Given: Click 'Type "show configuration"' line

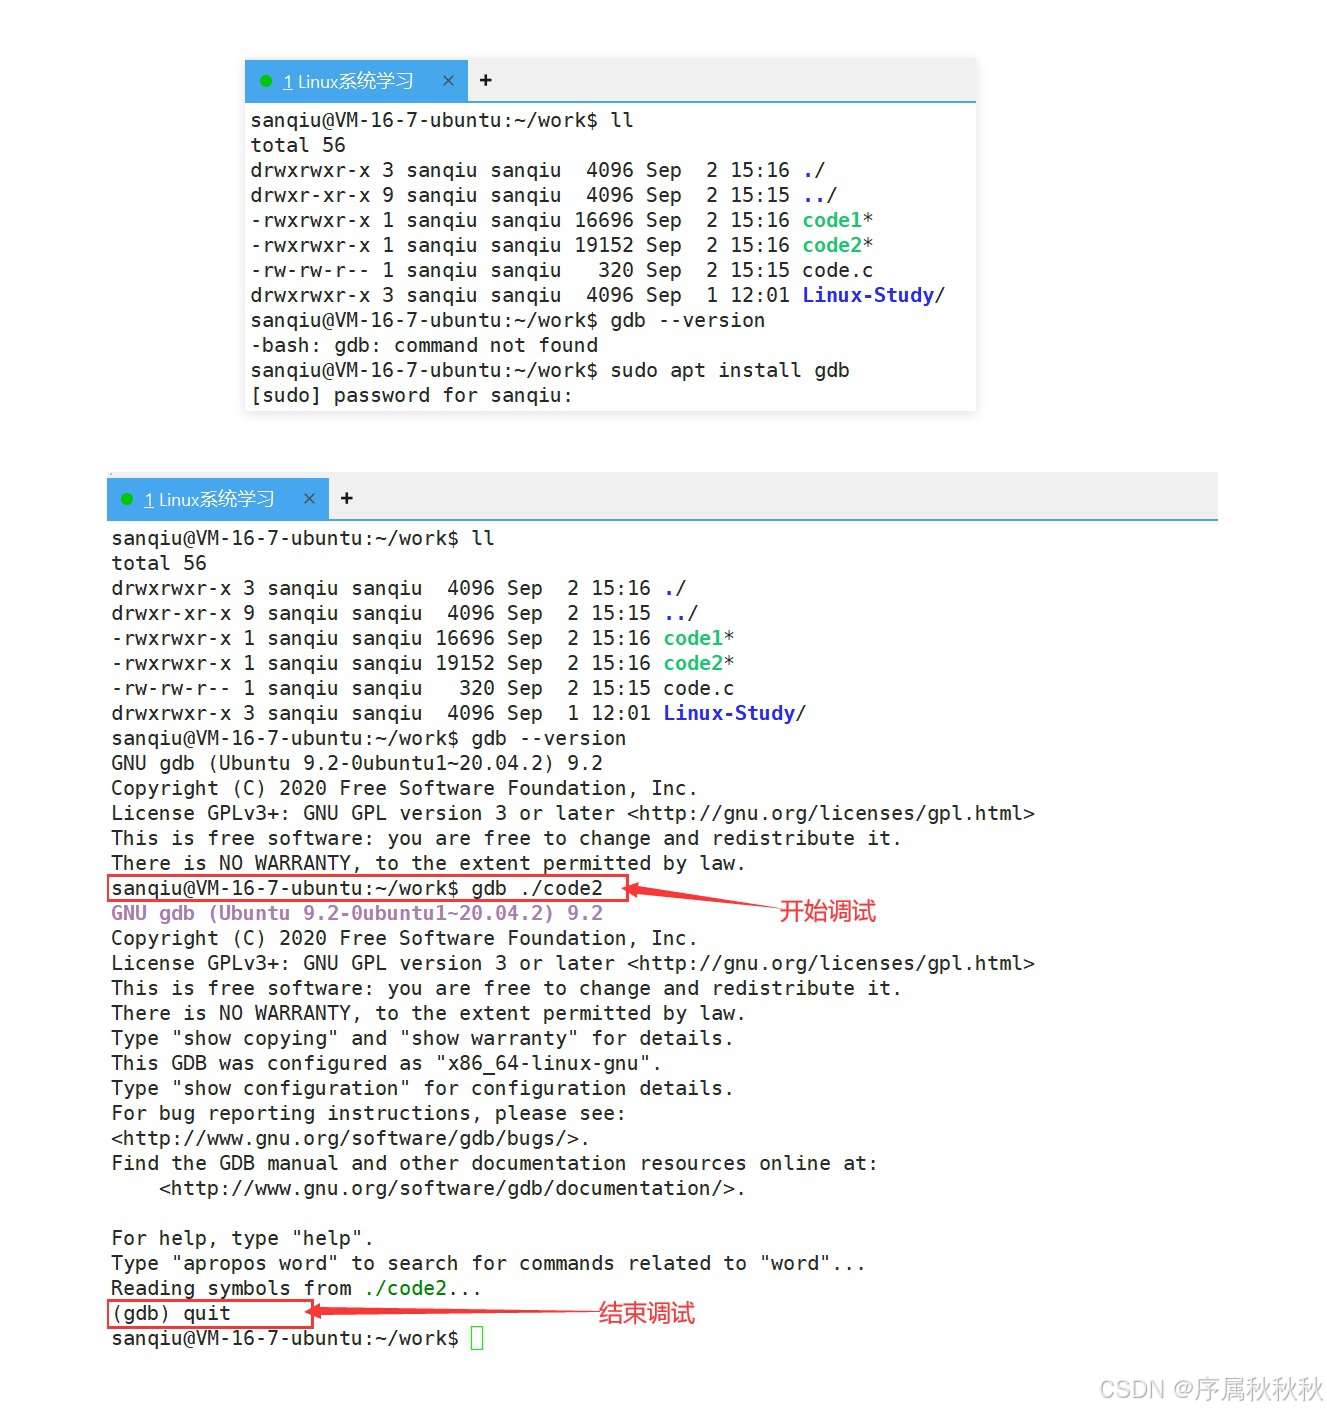Looking at the screenshot, I should tap(422, 1088).
